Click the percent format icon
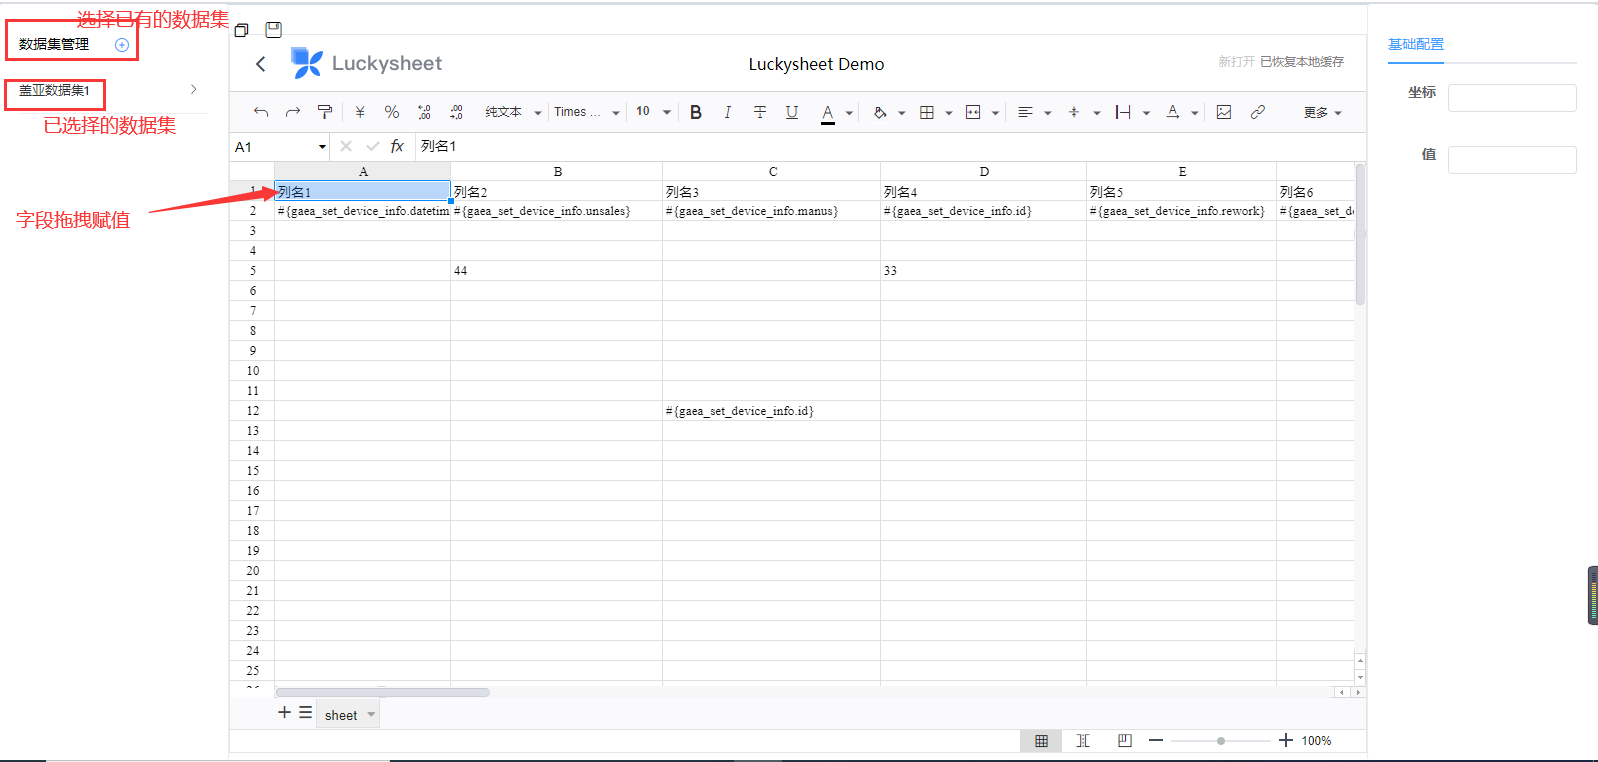 392,112
